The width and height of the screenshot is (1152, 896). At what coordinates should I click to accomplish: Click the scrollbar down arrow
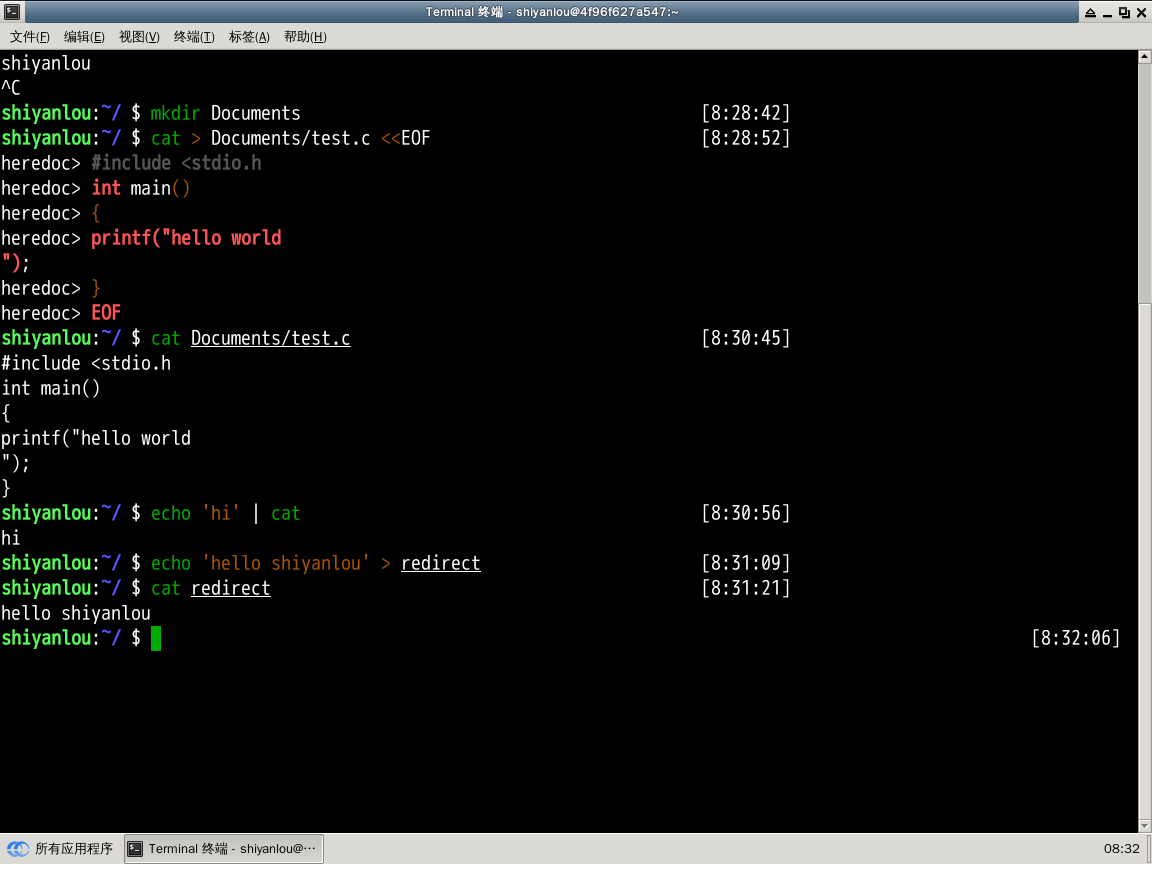pos(1145,824)
